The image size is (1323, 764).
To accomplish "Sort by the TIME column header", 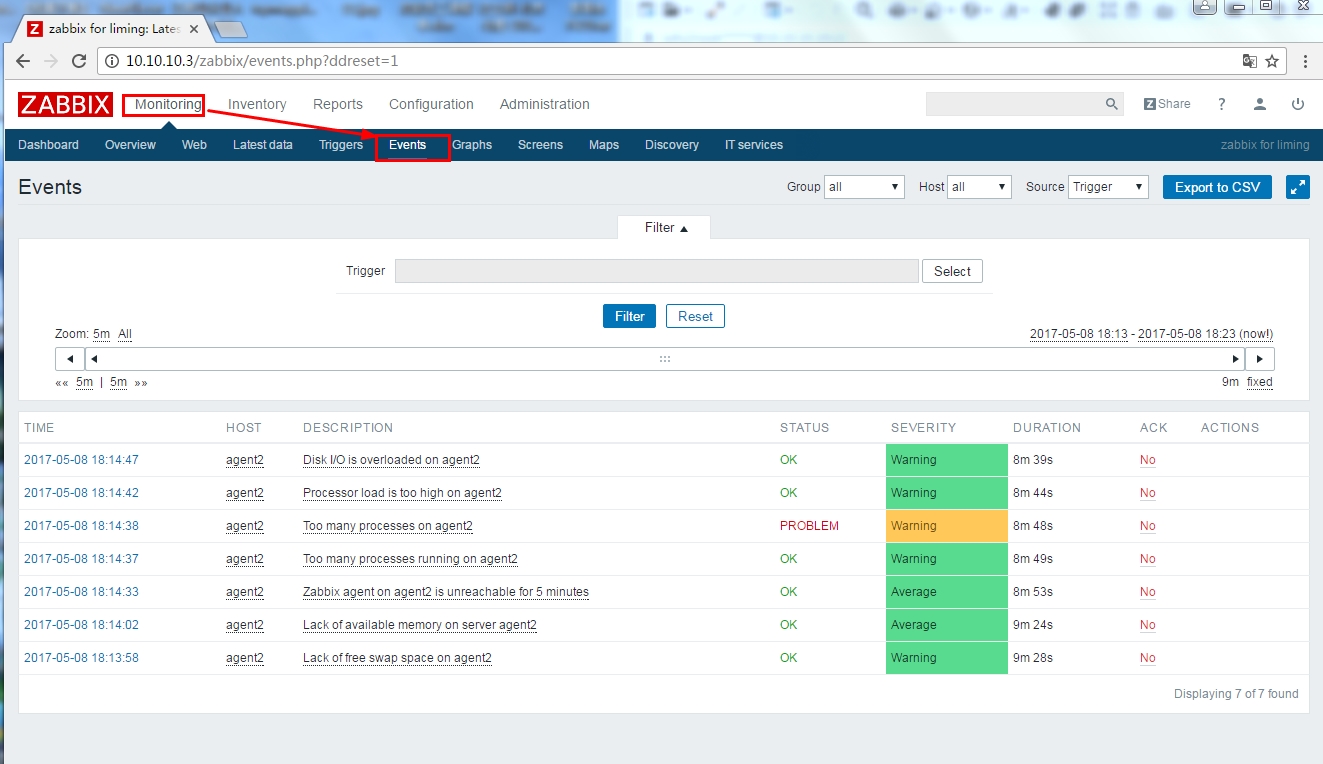I will pyautogui.click(x=39, y=427).
